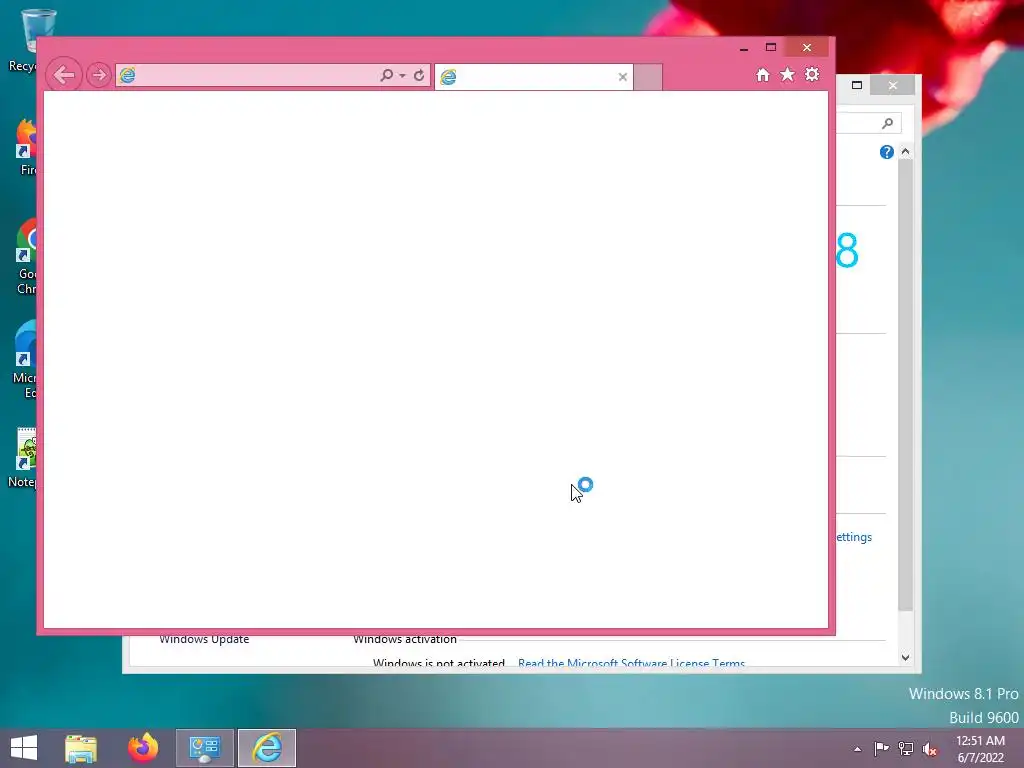Close the System control panel window
Image resolution: width=1024 pixels, height=768 pixels.
coord(893,86)
